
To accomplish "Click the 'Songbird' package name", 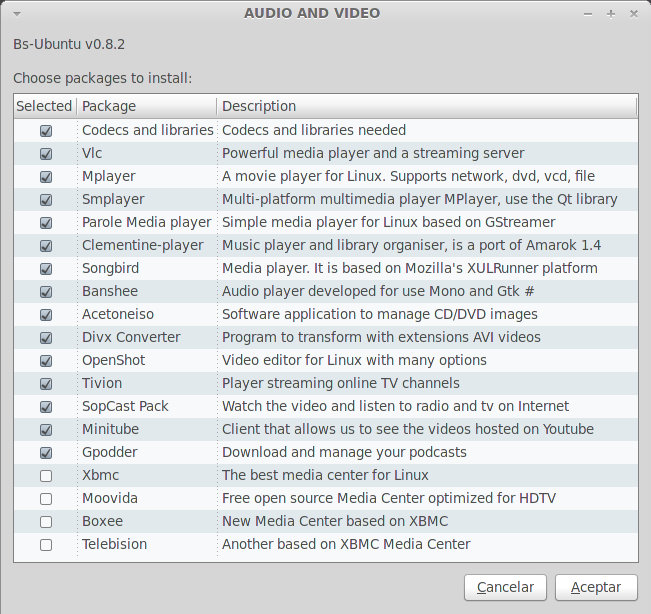I will 110,268.
